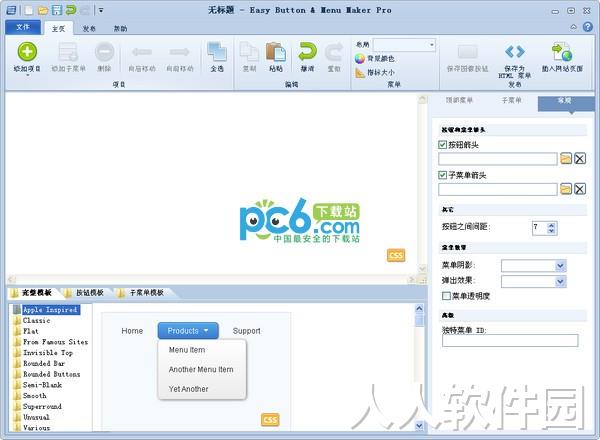The width and height of the screenshot is (600, 440).
Task: Select the Rounded Buttons template folder
Action: click(x=47, y=374)
